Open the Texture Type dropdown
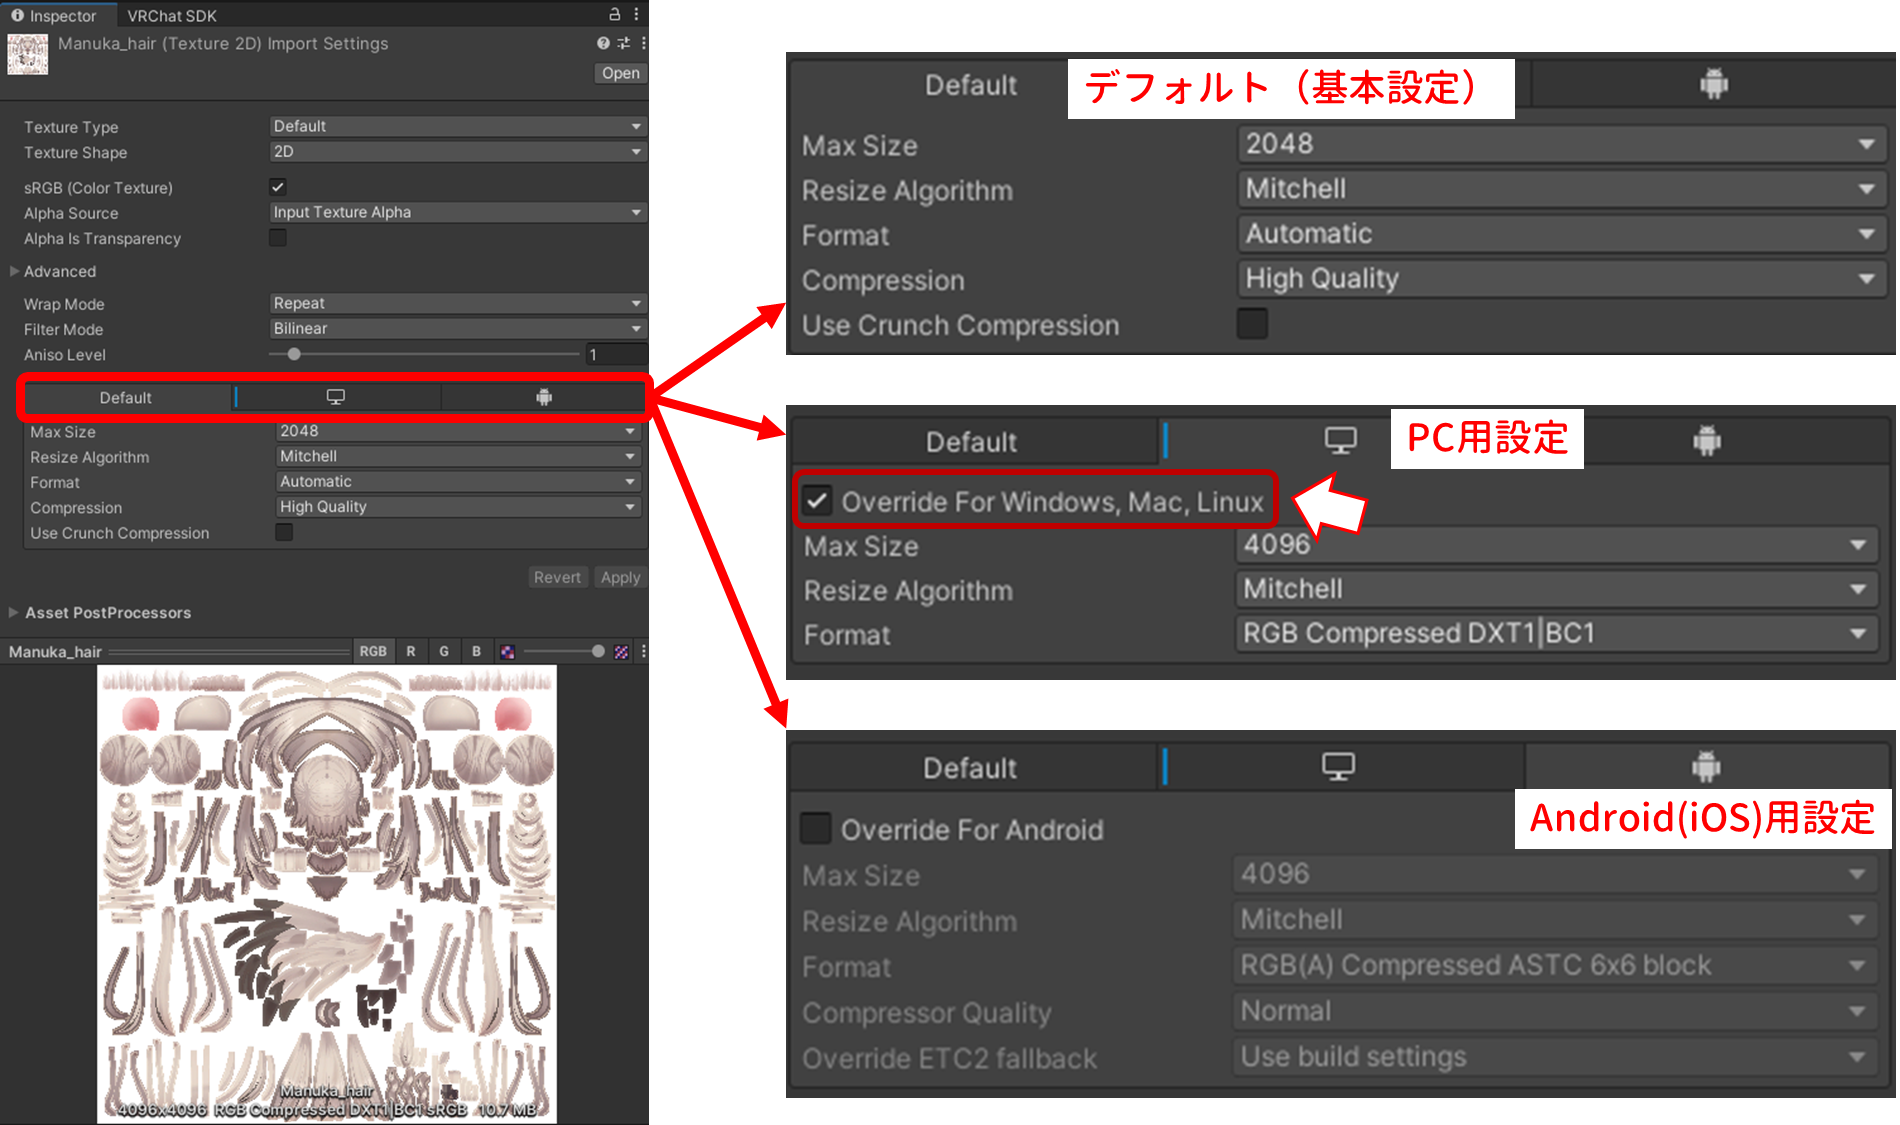 (x=457, y=126)
